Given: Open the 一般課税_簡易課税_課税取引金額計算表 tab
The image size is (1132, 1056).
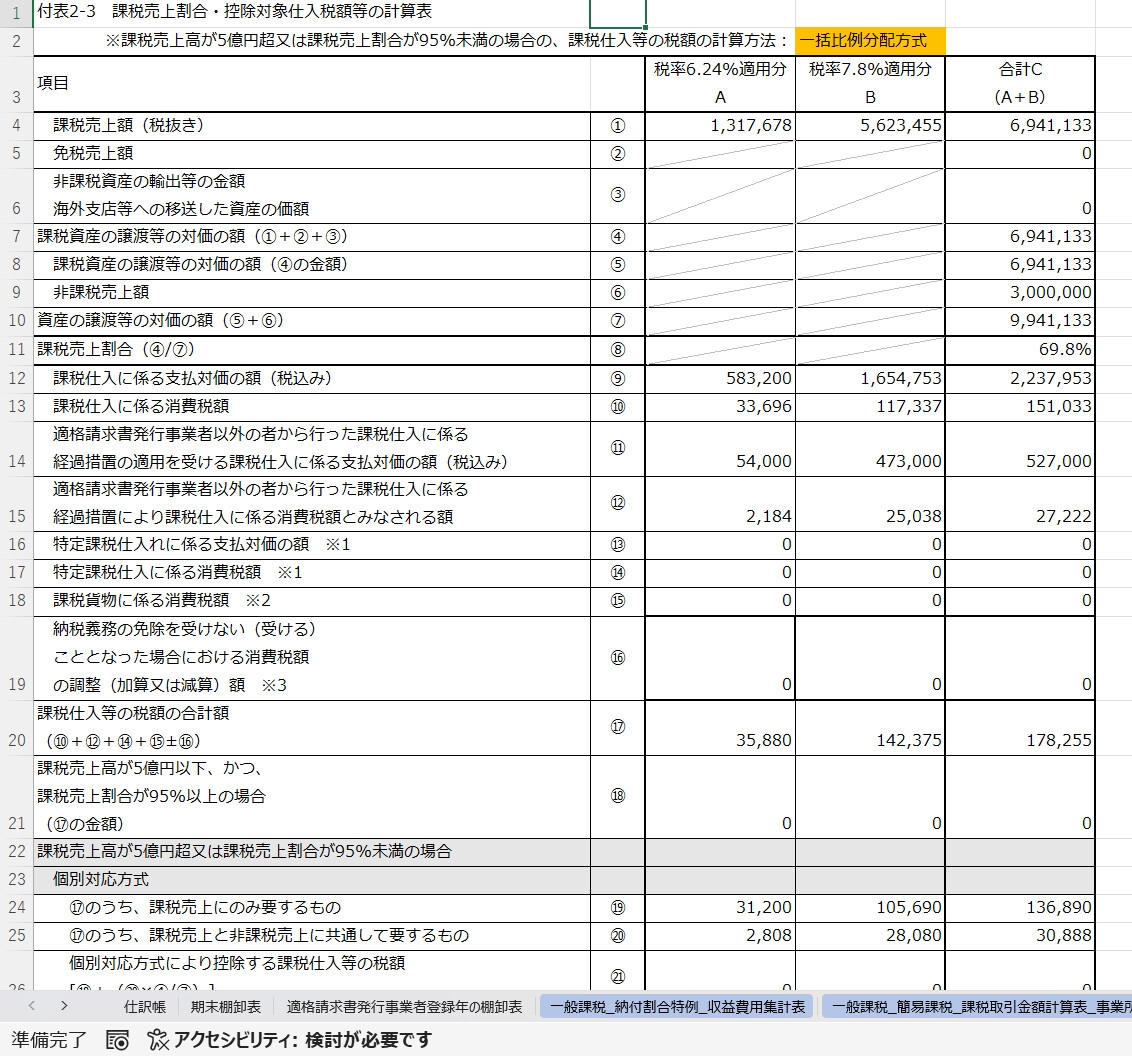Looking at the screenshot, I should click(976, 1007).
